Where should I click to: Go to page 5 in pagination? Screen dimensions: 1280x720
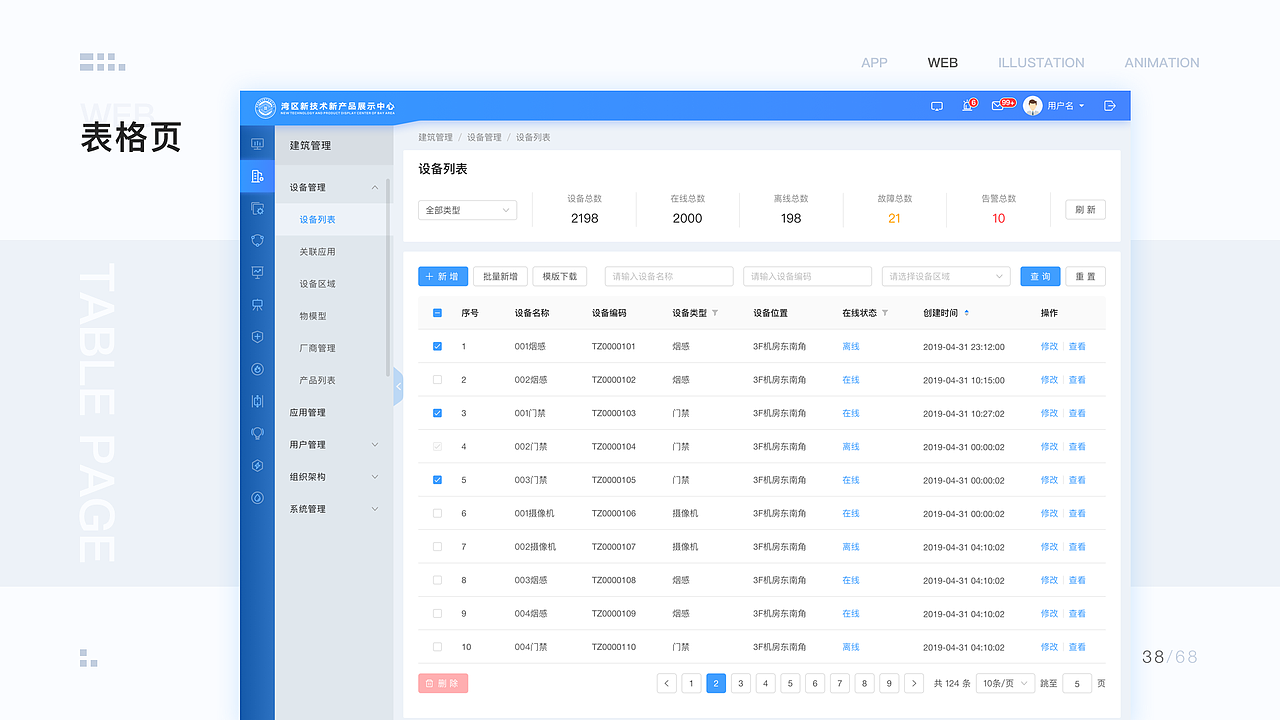[790, 682]
